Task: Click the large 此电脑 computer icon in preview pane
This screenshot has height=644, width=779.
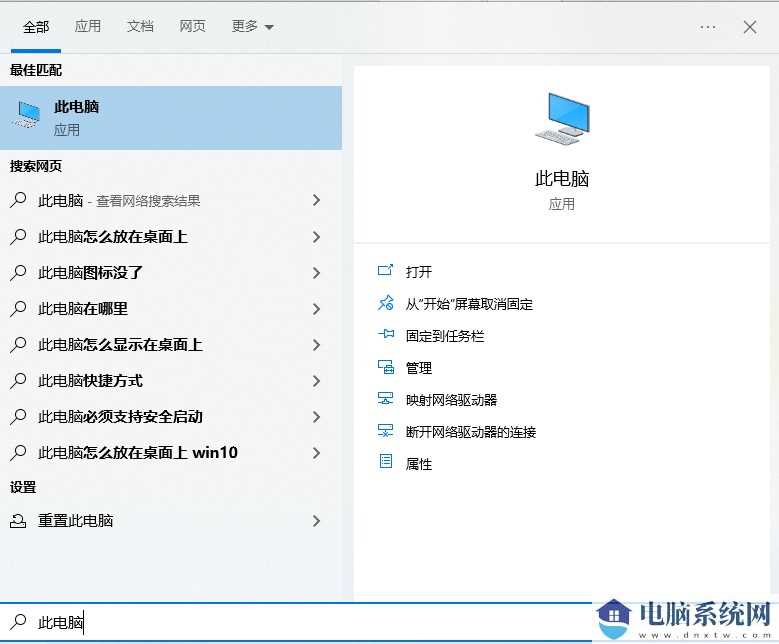Action: click(562, 118)
